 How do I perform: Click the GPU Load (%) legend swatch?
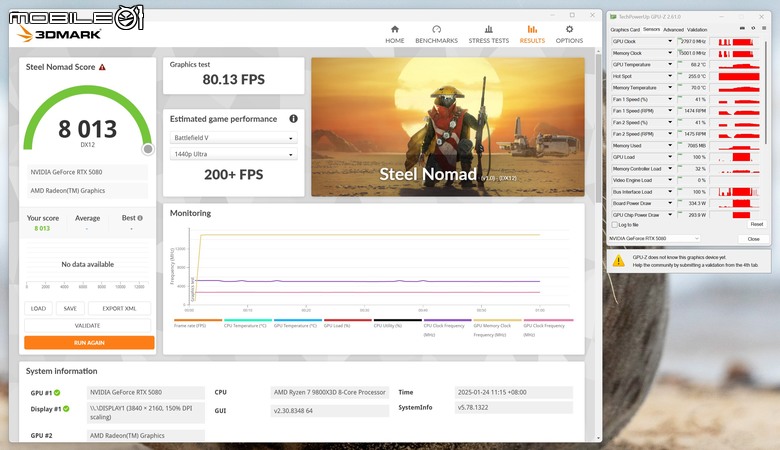pos(348,320)
